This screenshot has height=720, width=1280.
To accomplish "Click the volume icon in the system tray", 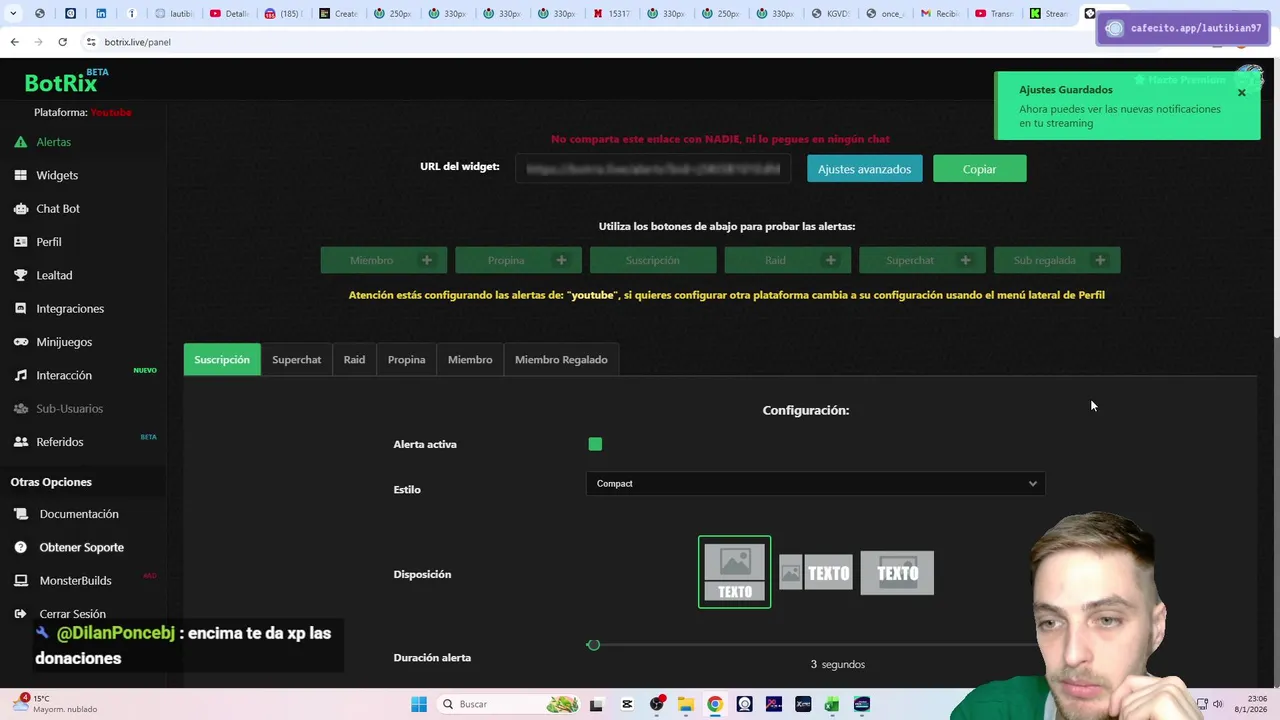I will click(x=1217, y=704).
